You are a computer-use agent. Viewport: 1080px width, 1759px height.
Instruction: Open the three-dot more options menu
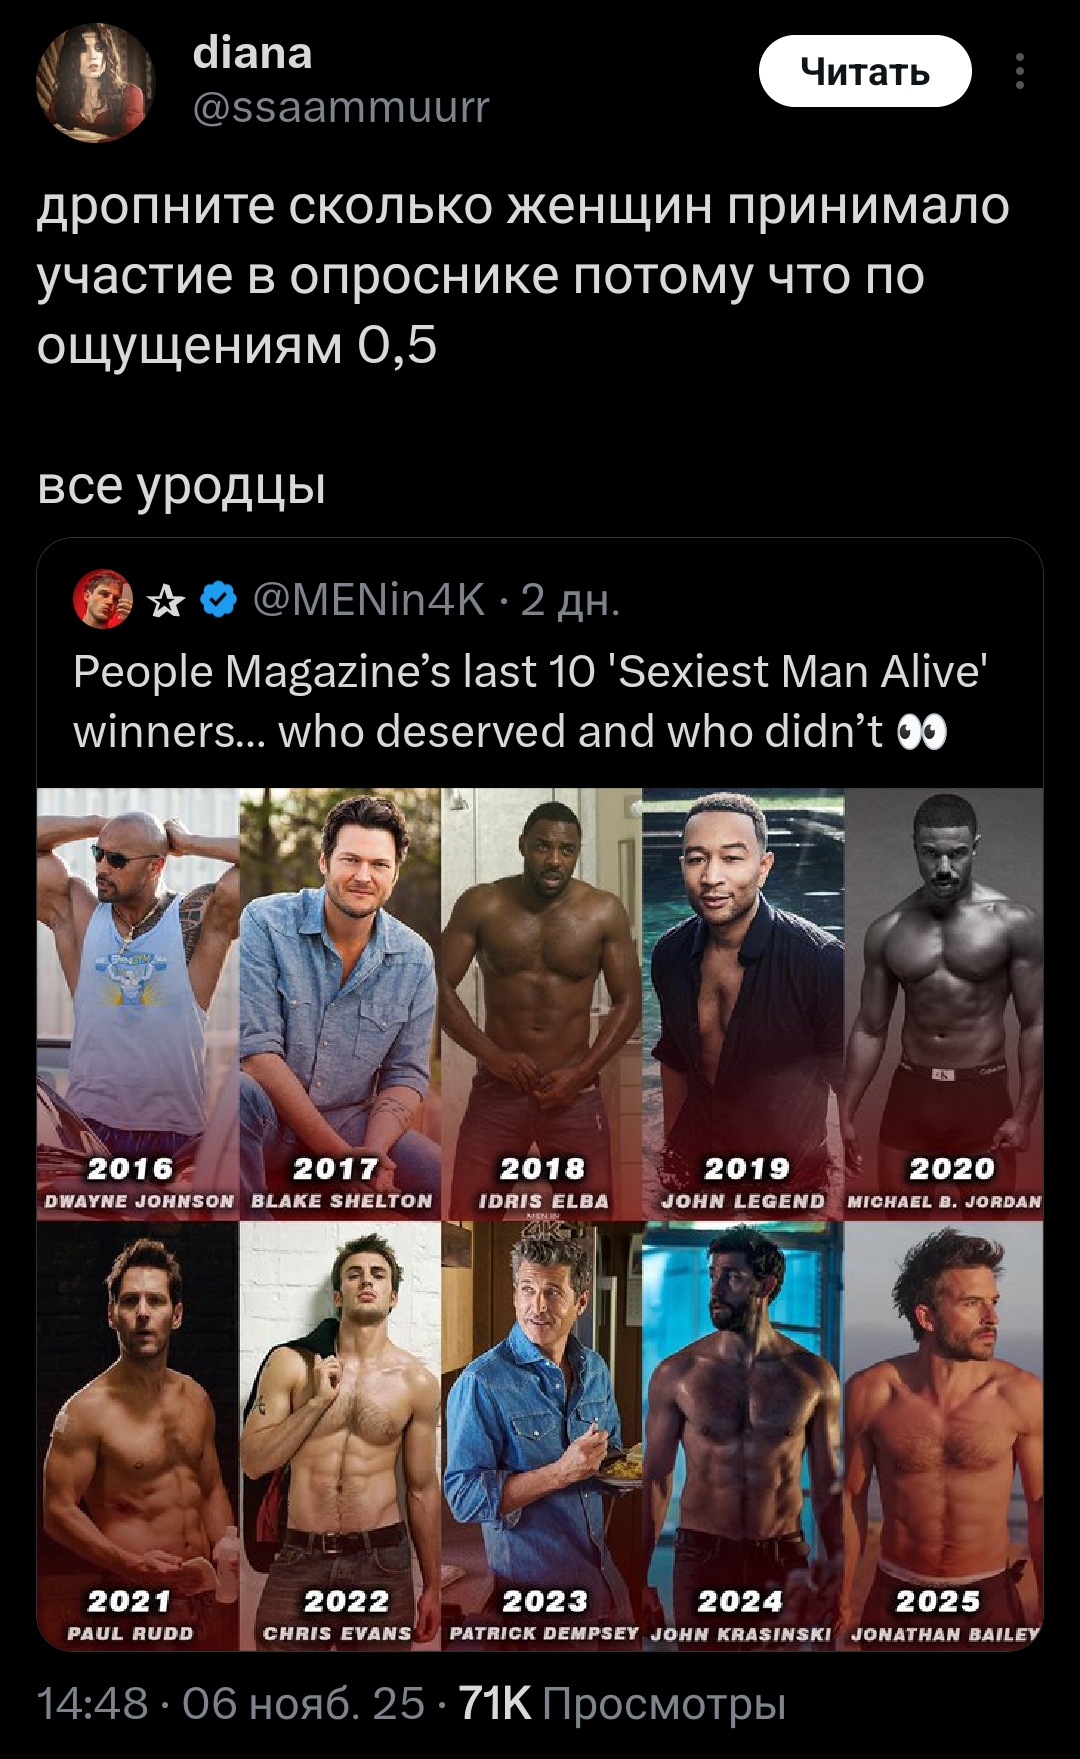[x=1019, y=72]
